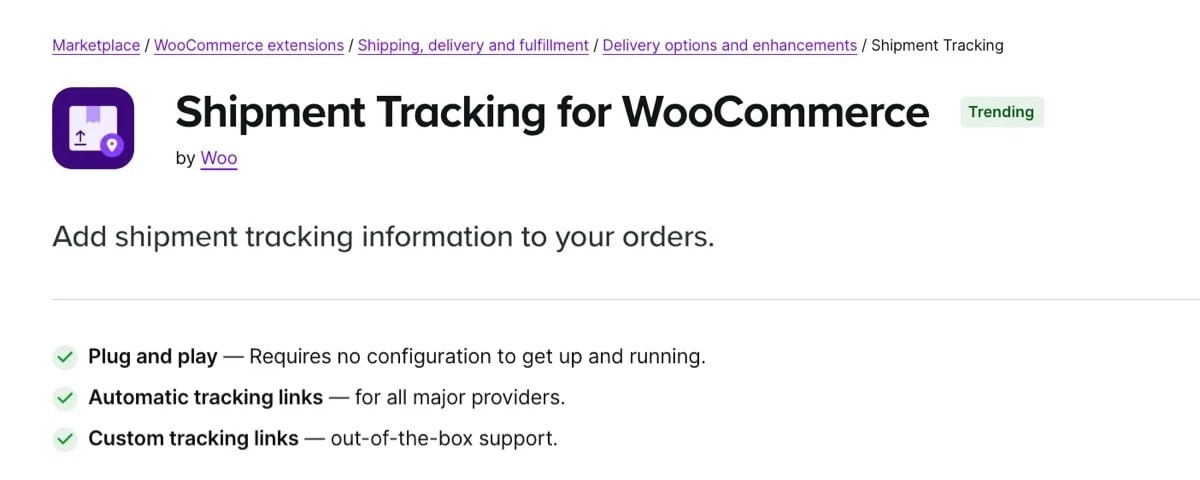Go to WooCommerce extensions breadcrumb
The height and width of the screenshot is (480, 1200).
point(249,45)
